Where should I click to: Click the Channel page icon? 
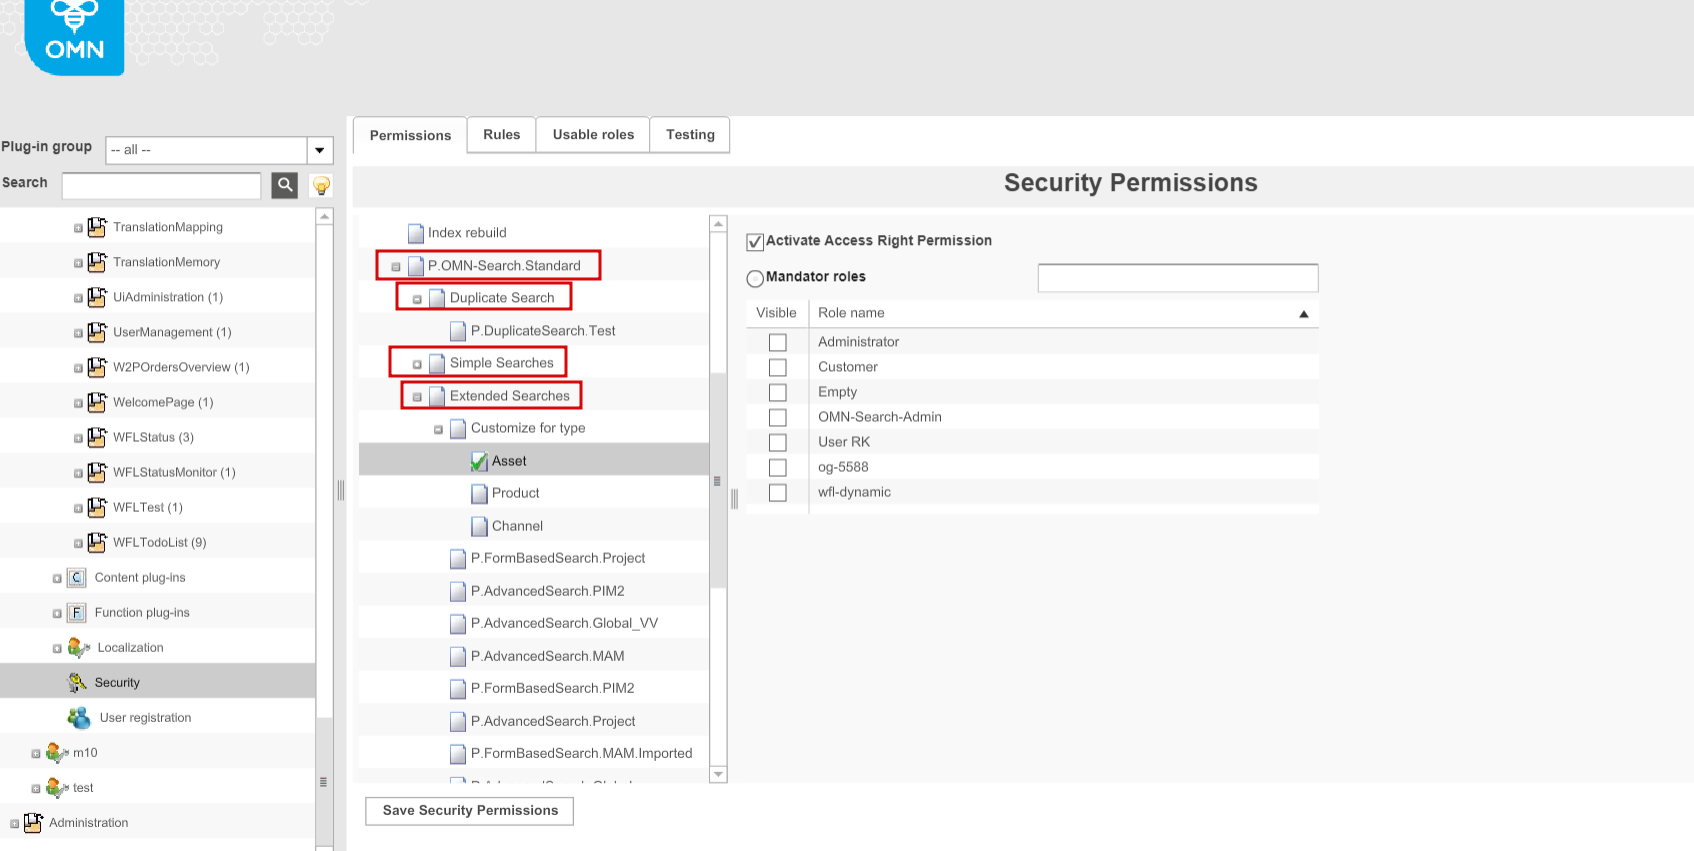pyautogui.click(x=479, y=526)
